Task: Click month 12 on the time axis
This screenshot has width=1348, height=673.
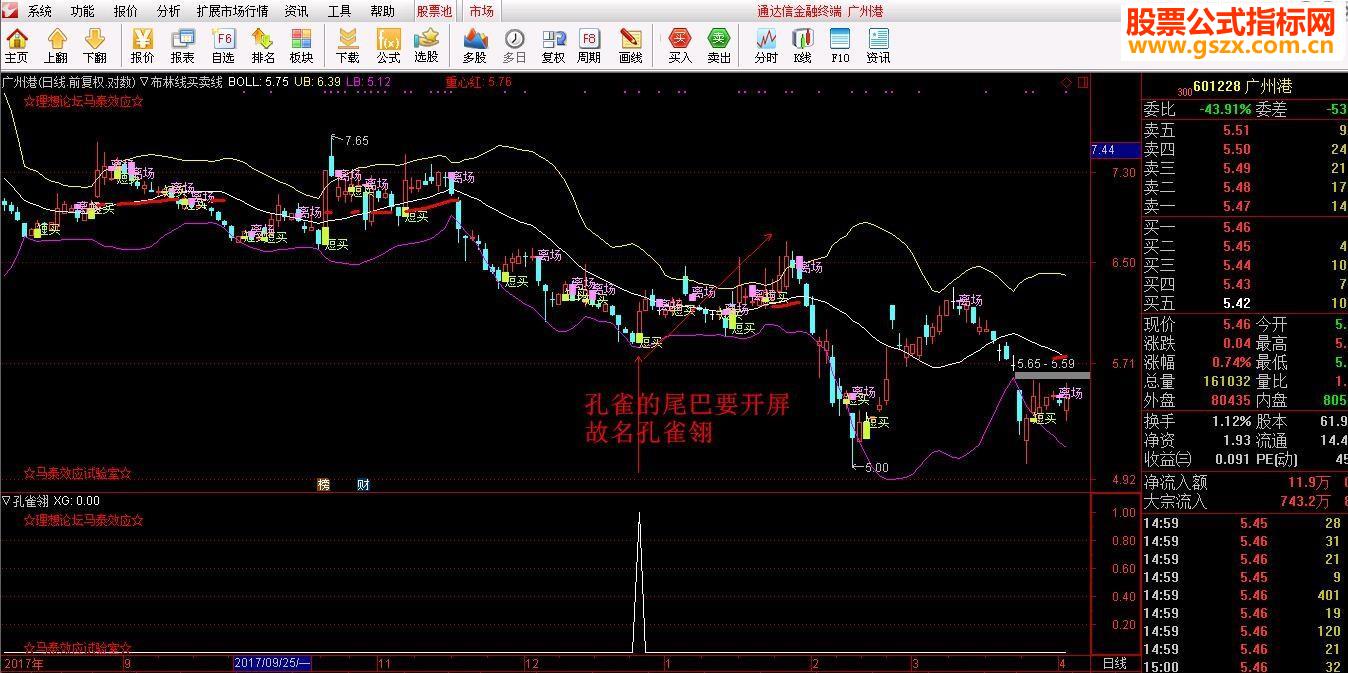Action: coord(531,663)
